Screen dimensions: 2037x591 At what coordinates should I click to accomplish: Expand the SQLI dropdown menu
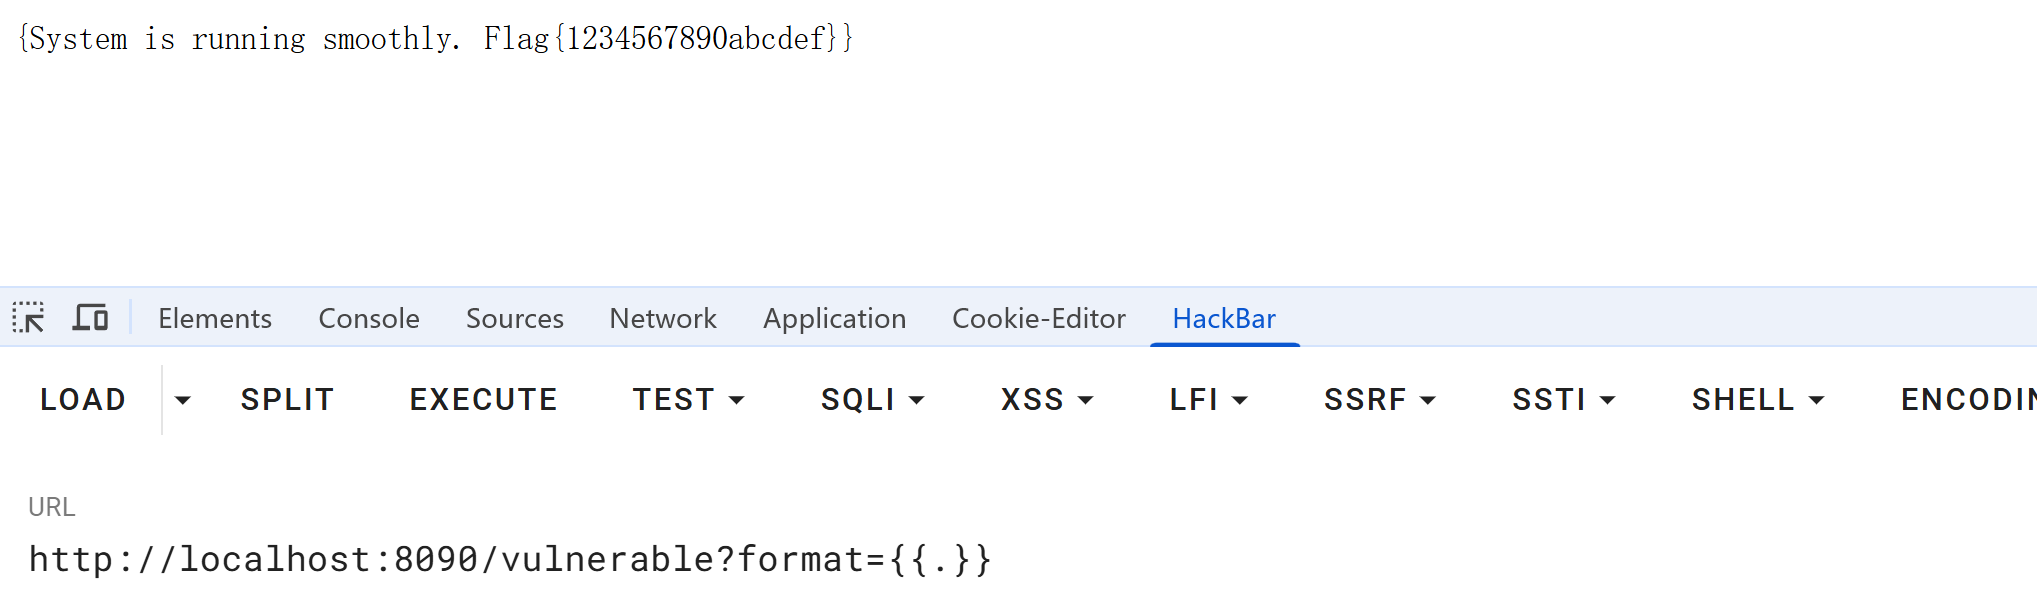point(872,400)
